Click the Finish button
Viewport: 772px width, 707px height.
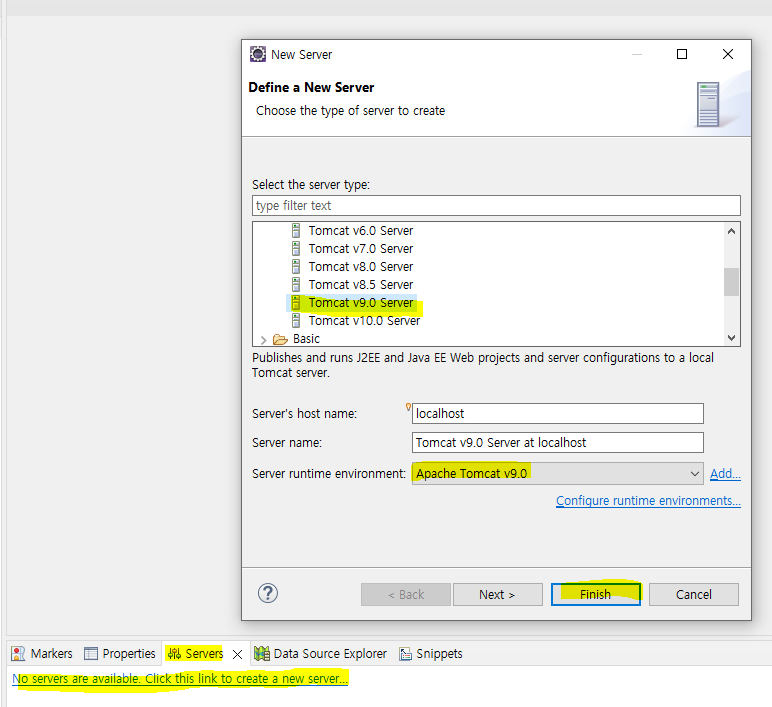[x=595, y=594]
